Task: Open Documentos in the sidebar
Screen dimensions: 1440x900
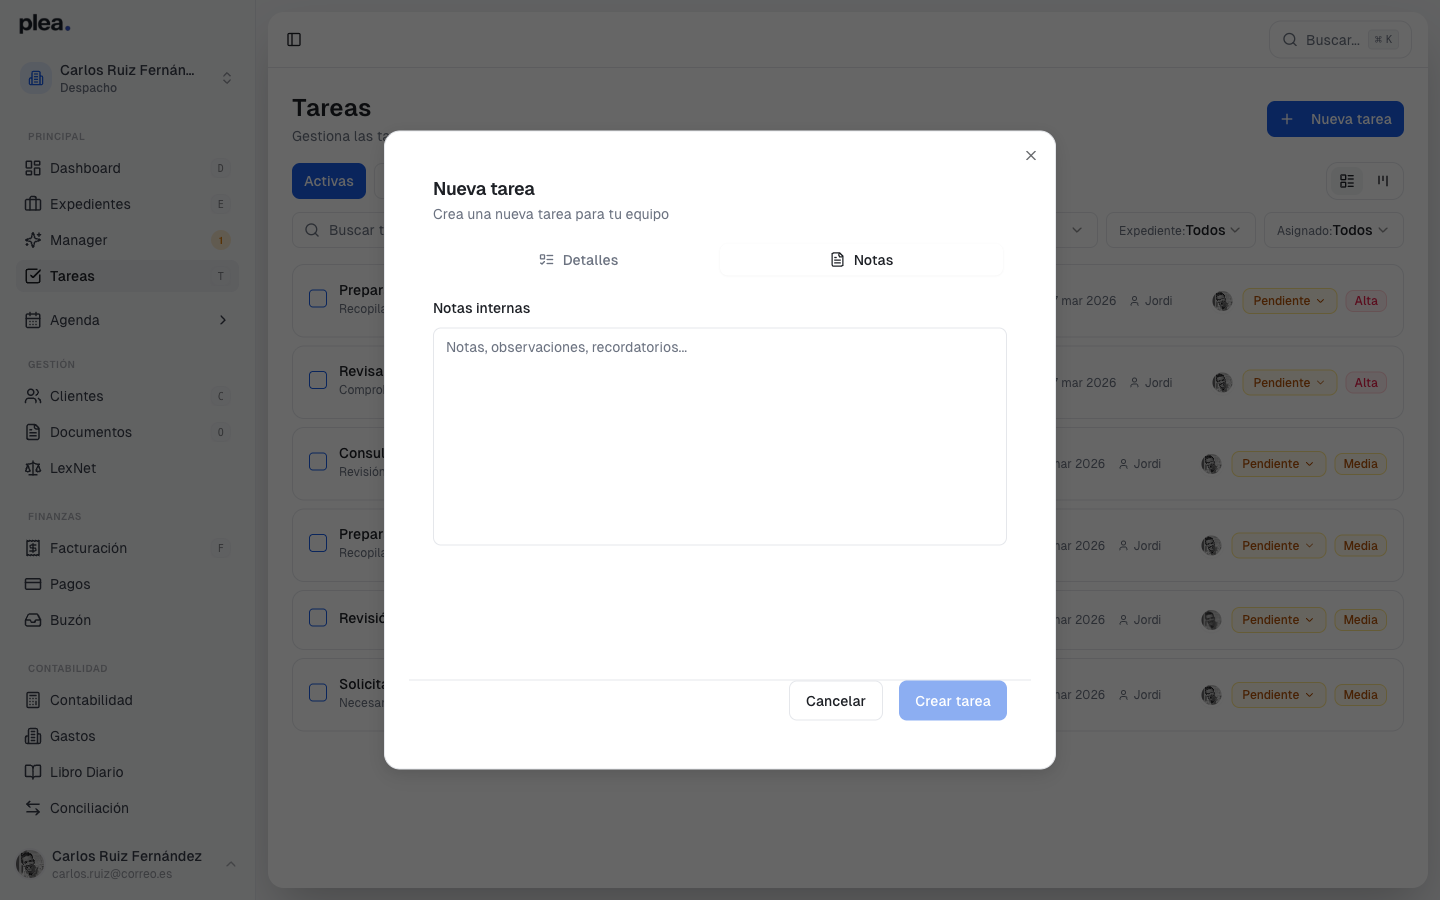Action: click(x=127, y=432)
